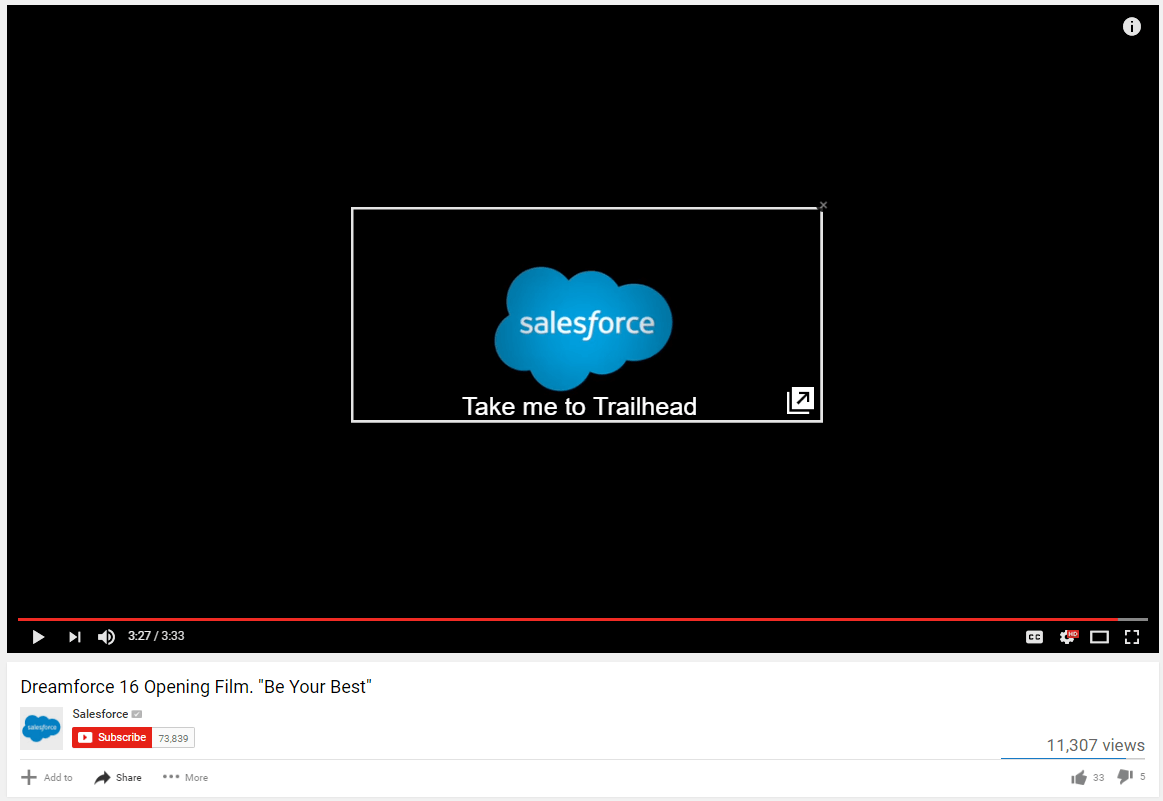Image resolution: width=1163 pixels, height=801 pixels.
Task: Enable closed captions
Action: tap(1034, 636)
